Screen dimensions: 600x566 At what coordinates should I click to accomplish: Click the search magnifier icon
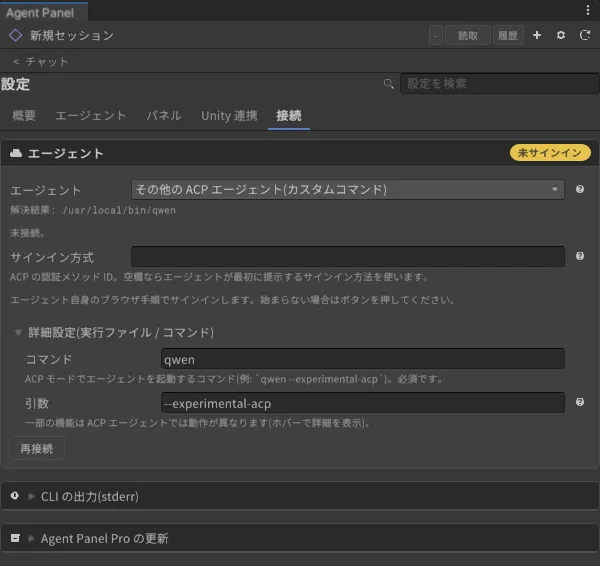(x=388, y=84)
